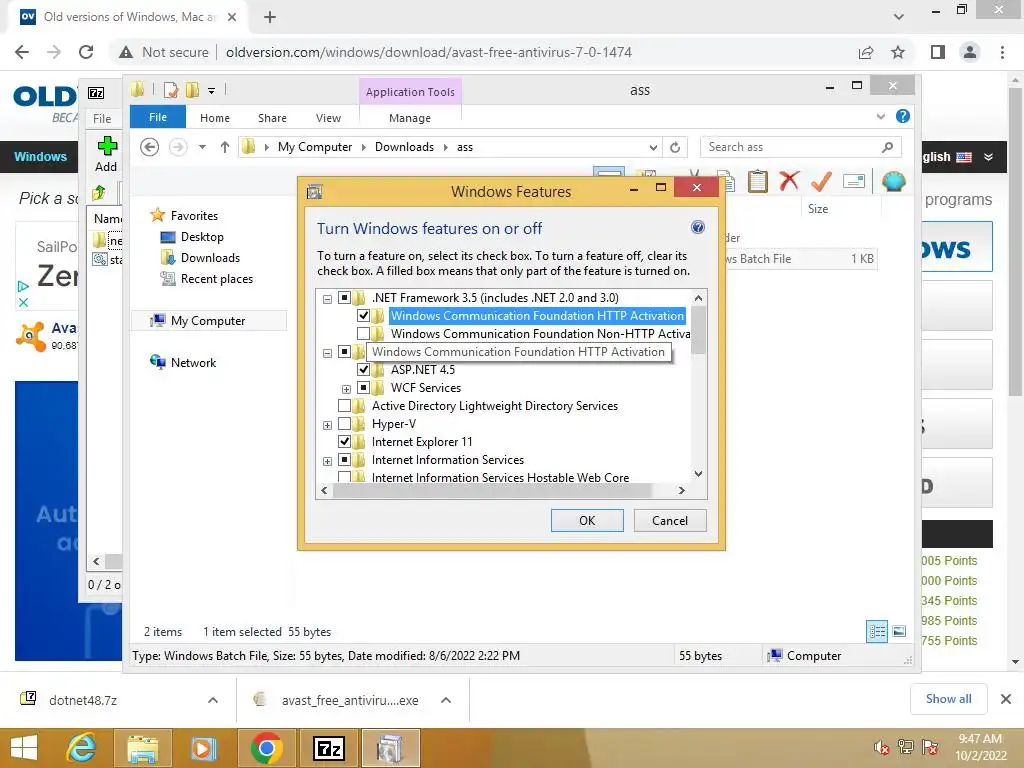This screenshot has height=768, width=1024.
Task: Go up one folder level in Explorer
Action: point(225,147)
